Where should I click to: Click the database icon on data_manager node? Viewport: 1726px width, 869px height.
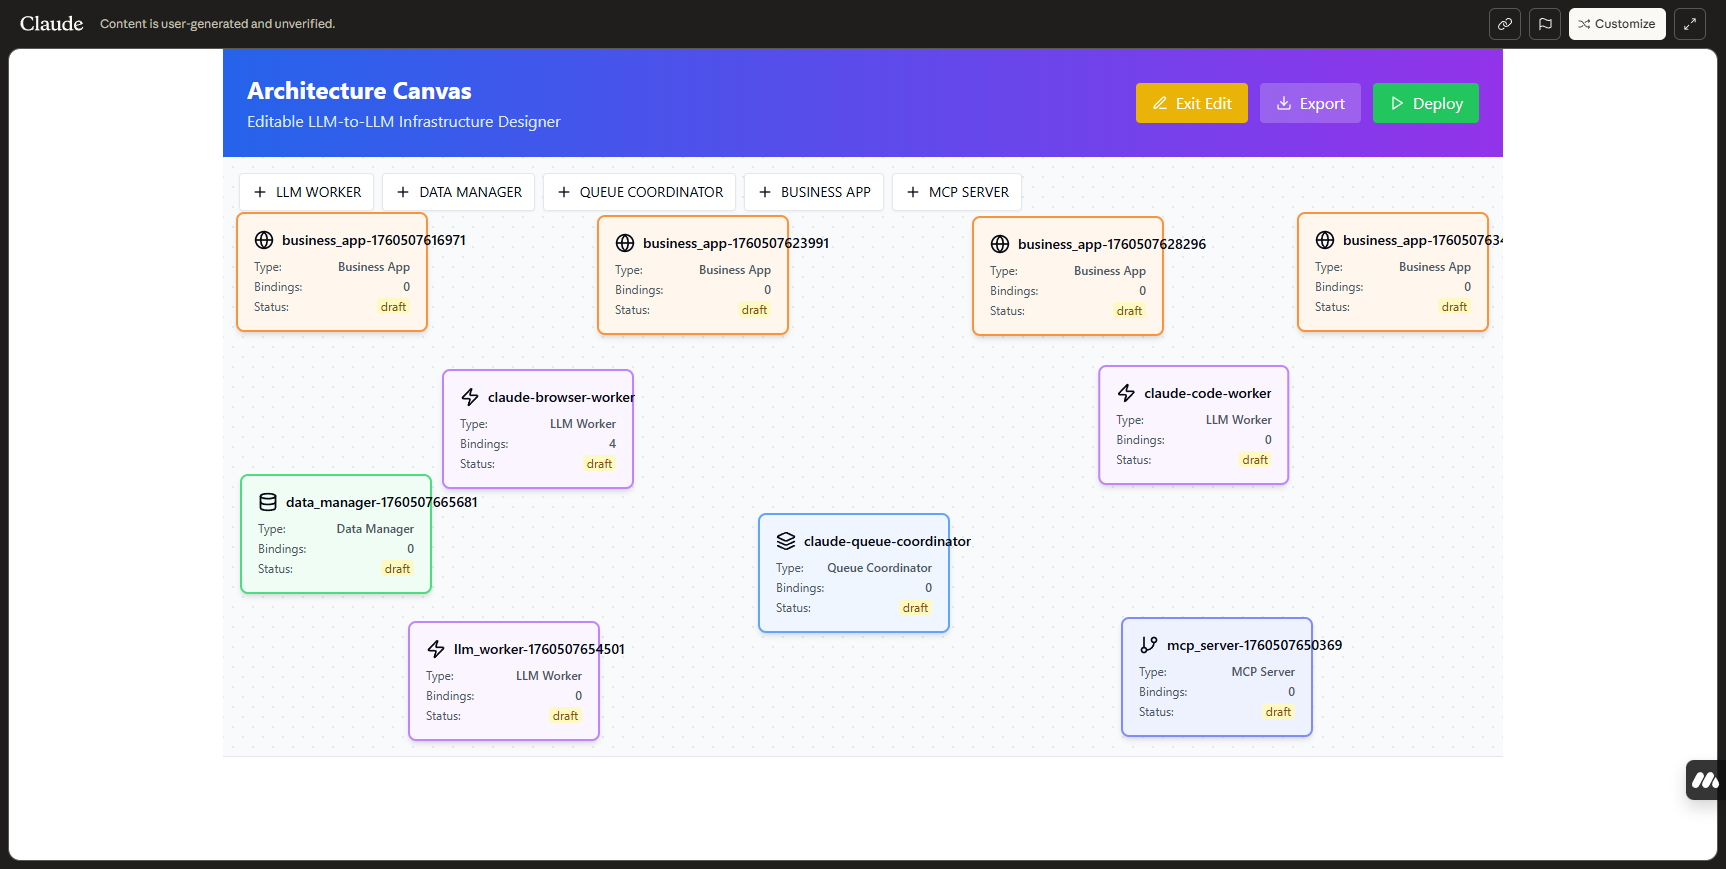[x=268, y=502]
